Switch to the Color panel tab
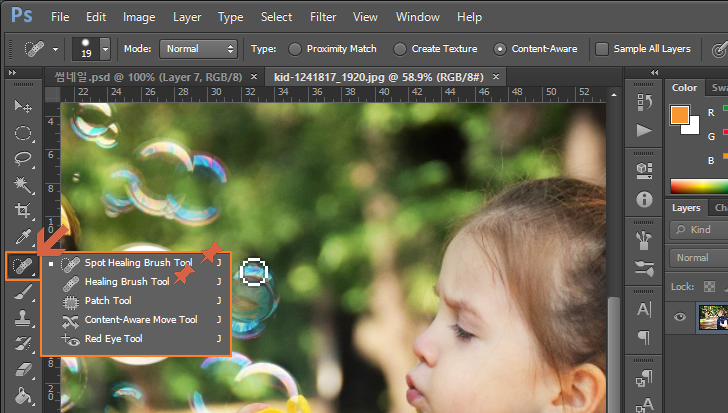 tap(684, 88)
